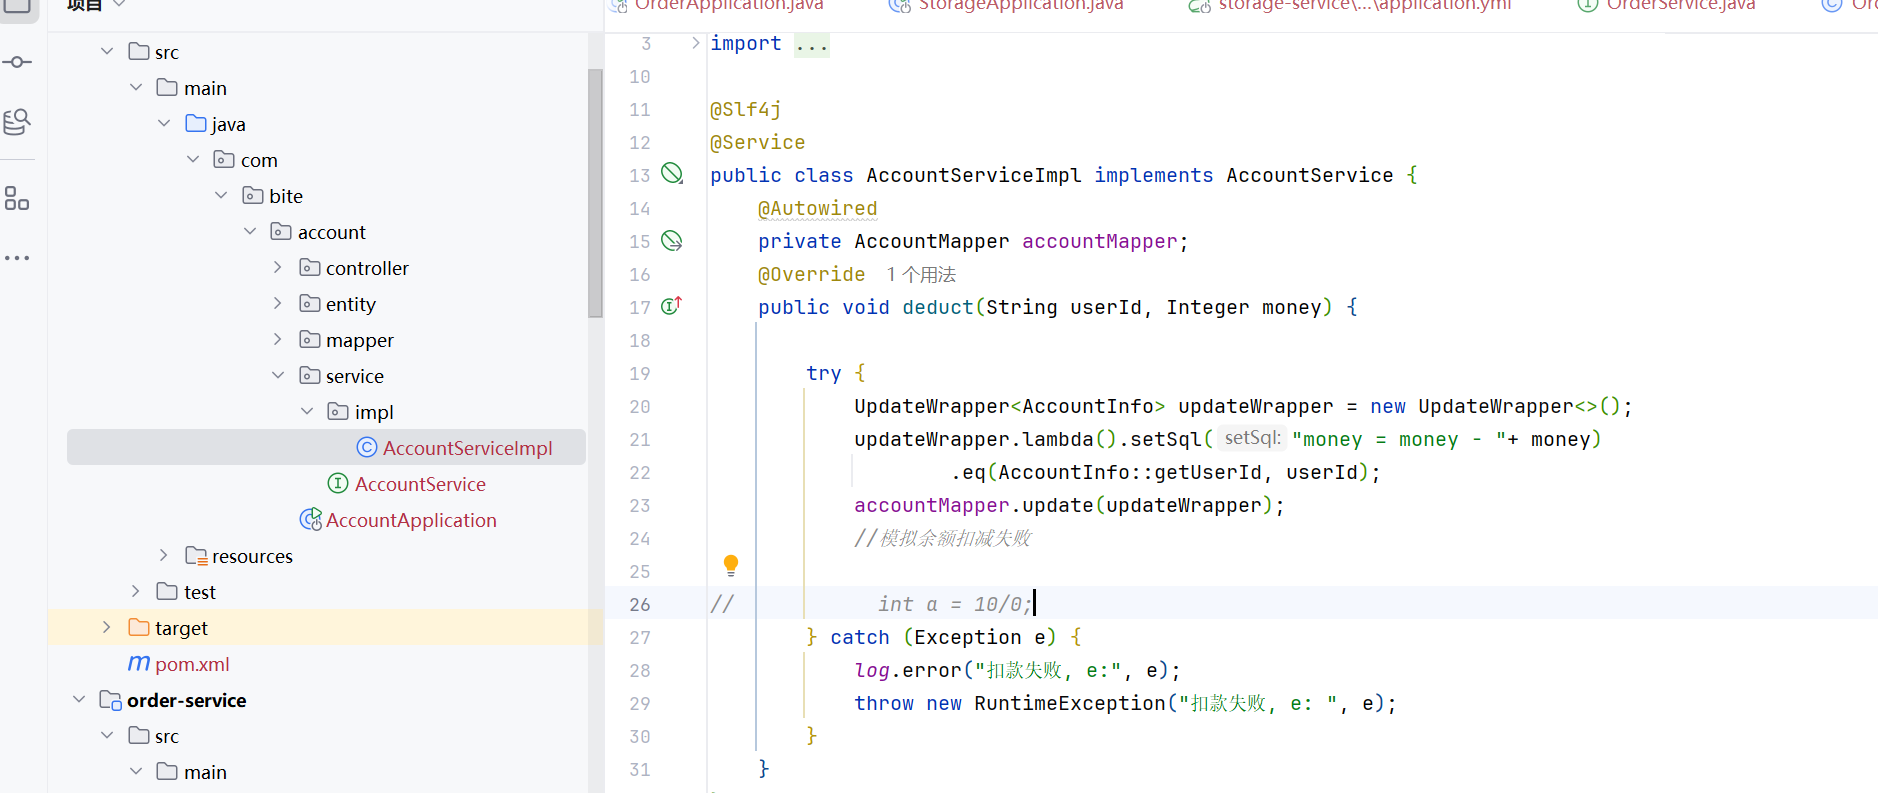Open the Database tool window icon
This screenshot has width=1878, height=793.
pos(17,122)
